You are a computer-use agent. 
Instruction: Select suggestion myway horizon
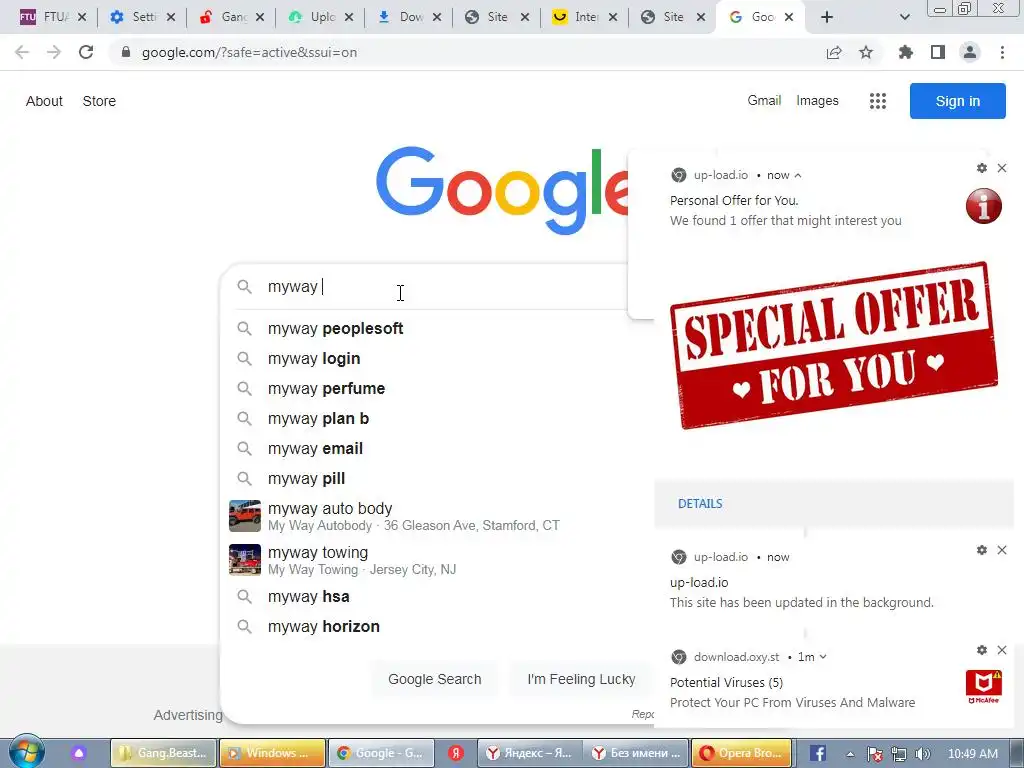(324, 626)
